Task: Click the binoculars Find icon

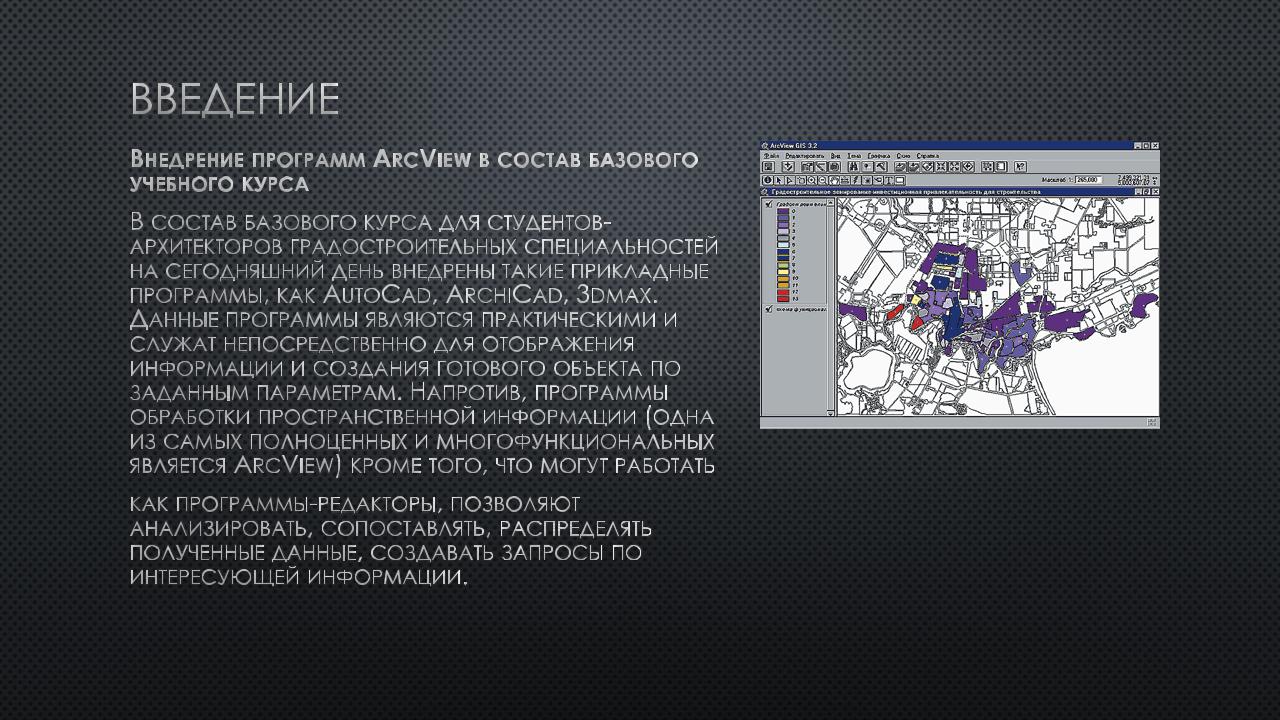Action: pyautogui.click(x=853, y=166)
